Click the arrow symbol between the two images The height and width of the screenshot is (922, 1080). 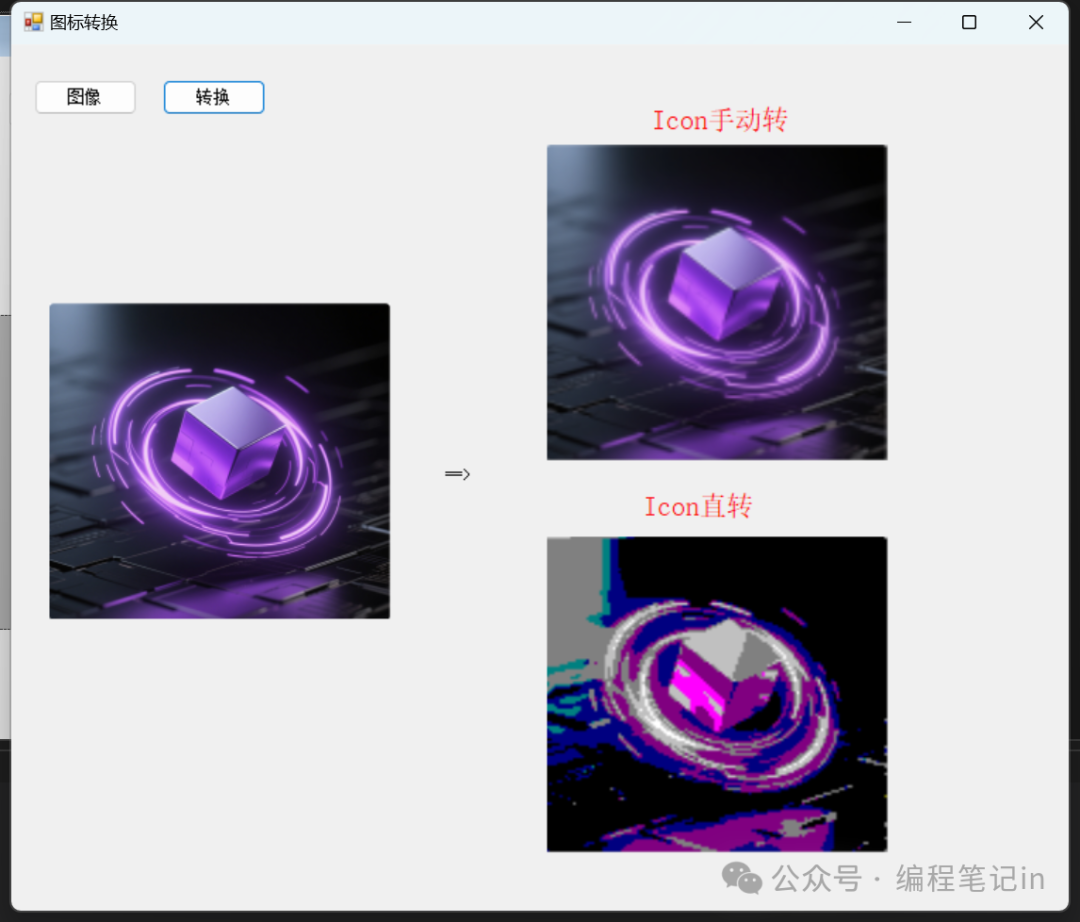click(x=456, y=473)
